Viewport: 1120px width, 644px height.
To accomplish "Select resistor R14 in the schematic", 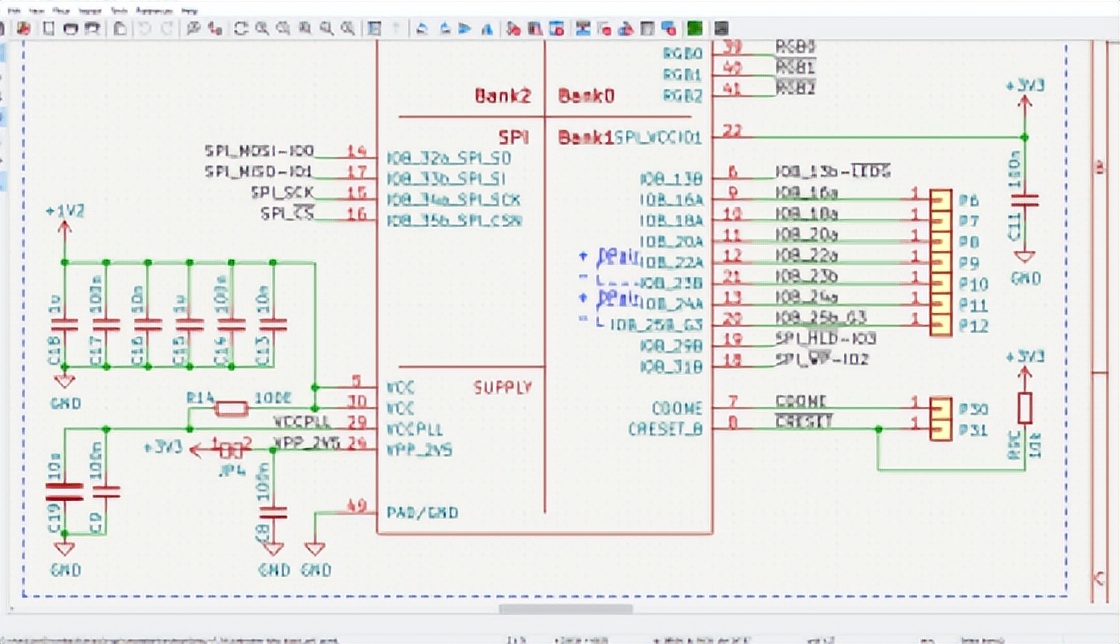I will tap(231, 407).
